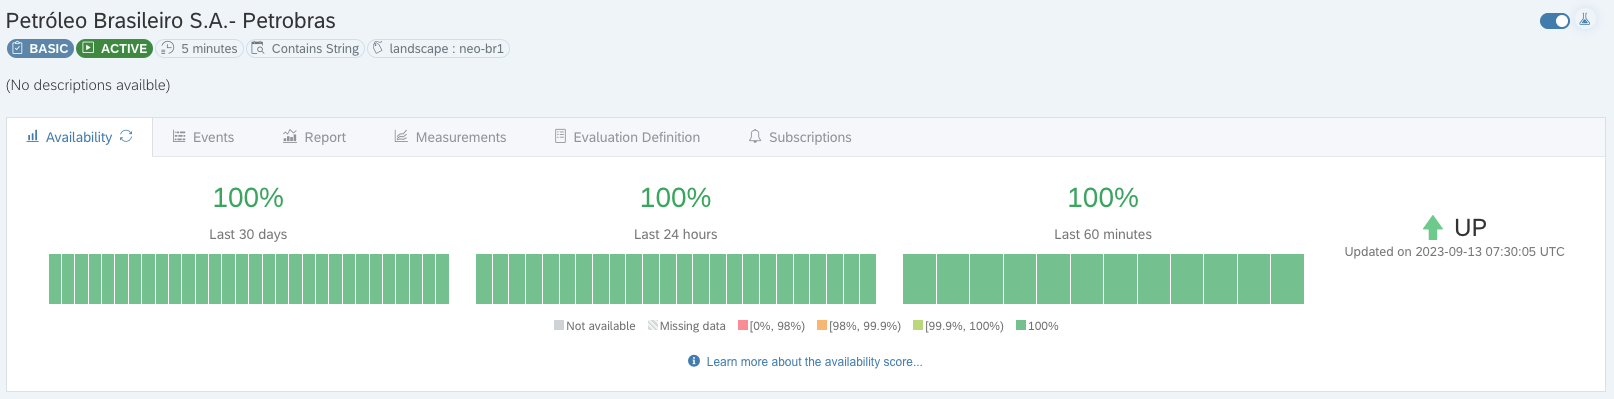Image resolution: width=1614 pixels, height=399 pixels.
Task: Click the ACTIVE status badge
Action: click(114, 48)
